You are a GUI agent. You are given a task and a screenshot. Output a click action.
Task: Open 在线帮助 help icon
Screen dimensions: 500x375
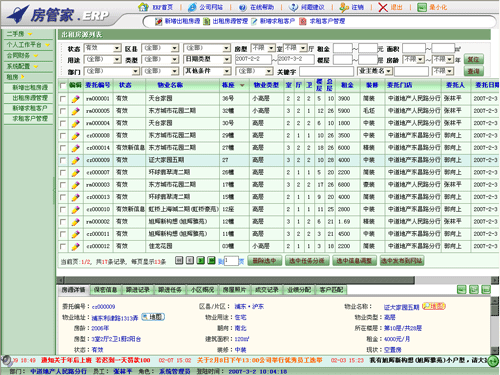tap(243, 7)
